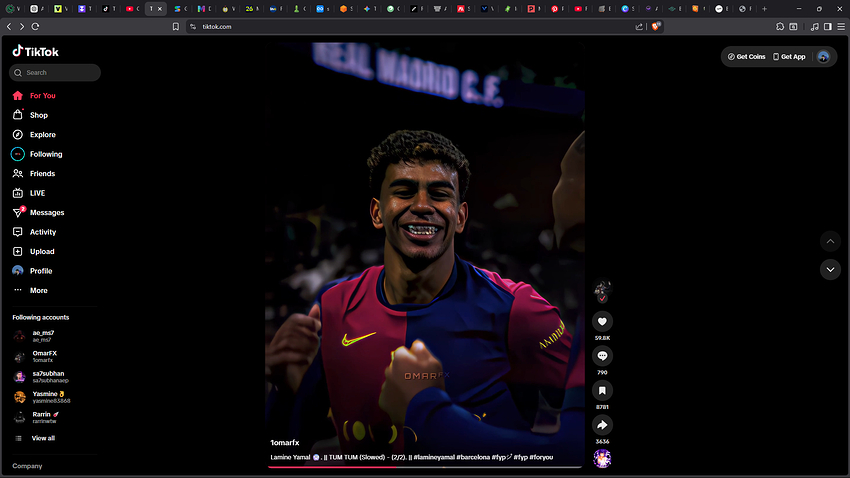The width and height of the screenshot is (850, 478).
Task: Save video with bookmark icon
Action: (x=602, y=391)
